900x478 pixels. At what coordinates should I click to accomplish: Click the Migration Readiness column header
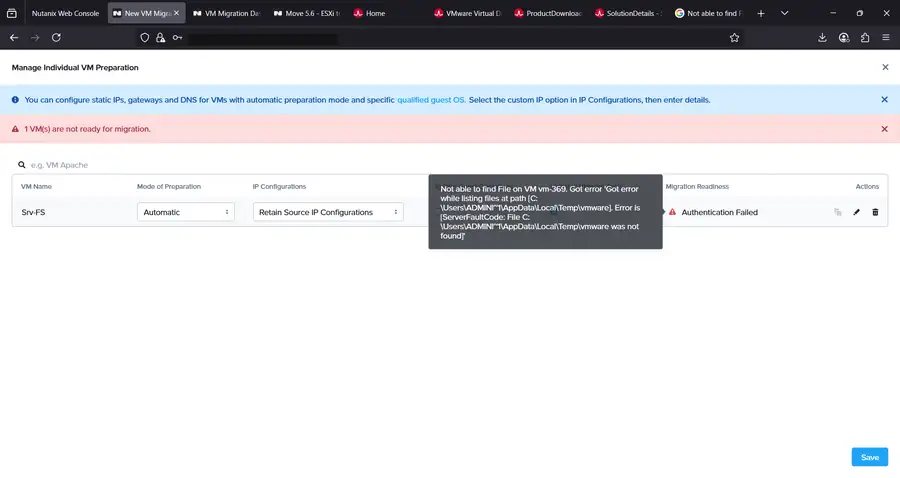coord(697,186)
